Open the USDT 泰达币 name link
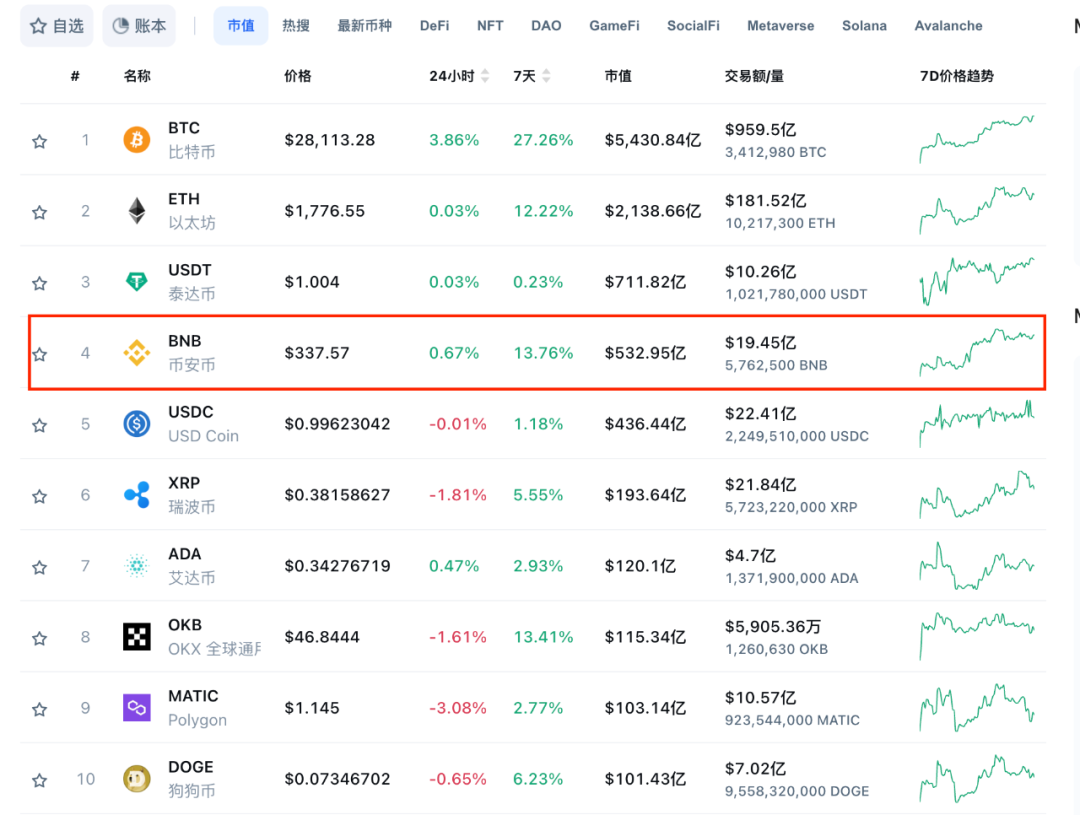The width and height of the screenshot is (1080, 815). [x=191, y=282]
